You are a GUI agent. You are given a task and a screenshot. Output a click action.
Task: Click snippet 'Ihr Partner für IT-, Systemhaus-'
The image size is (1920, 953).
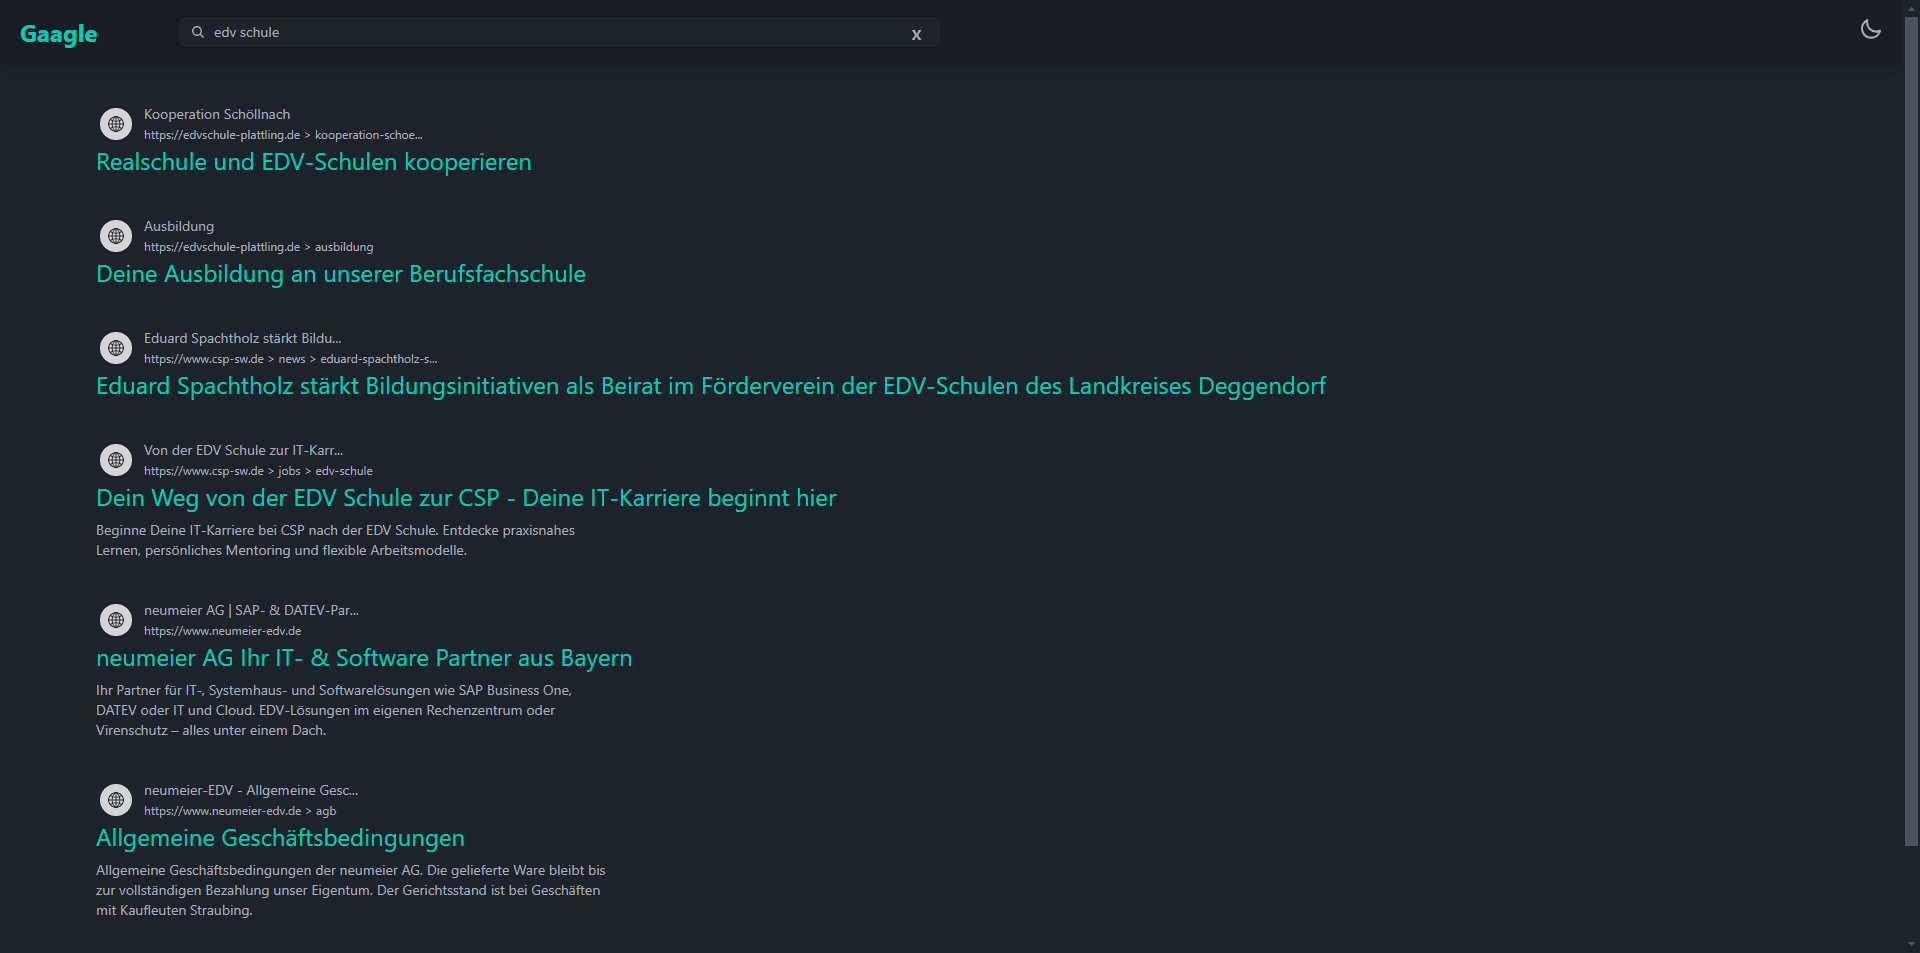334,710
